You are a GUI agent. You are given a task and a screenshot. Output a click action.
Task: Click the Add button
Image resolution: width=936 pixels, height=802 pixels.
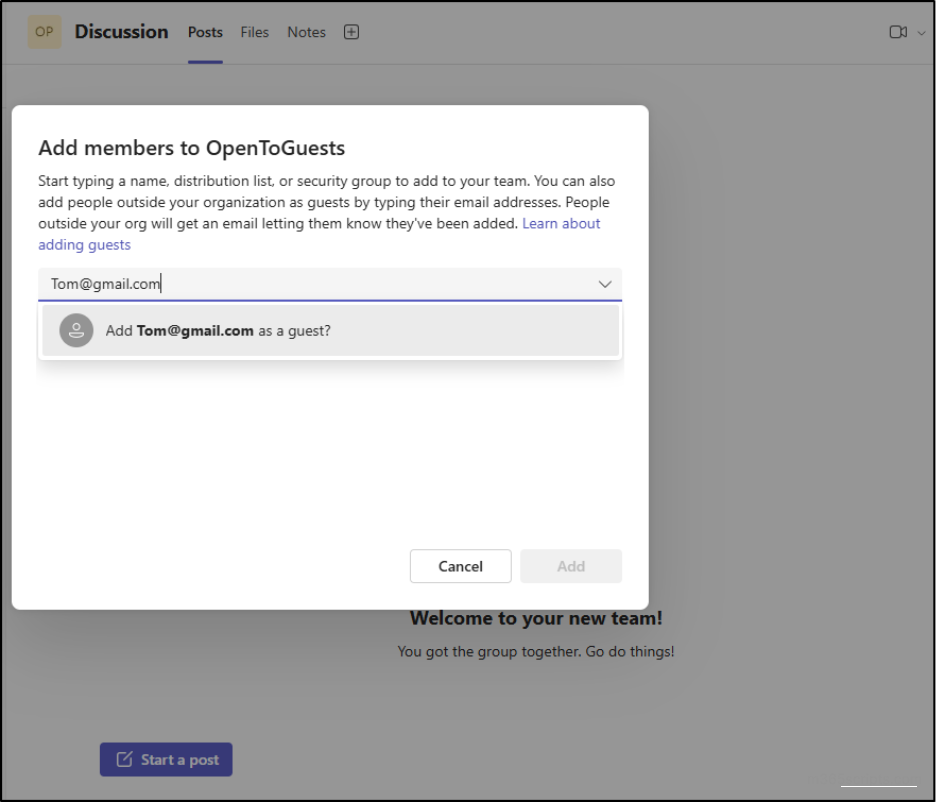[571, 566]
